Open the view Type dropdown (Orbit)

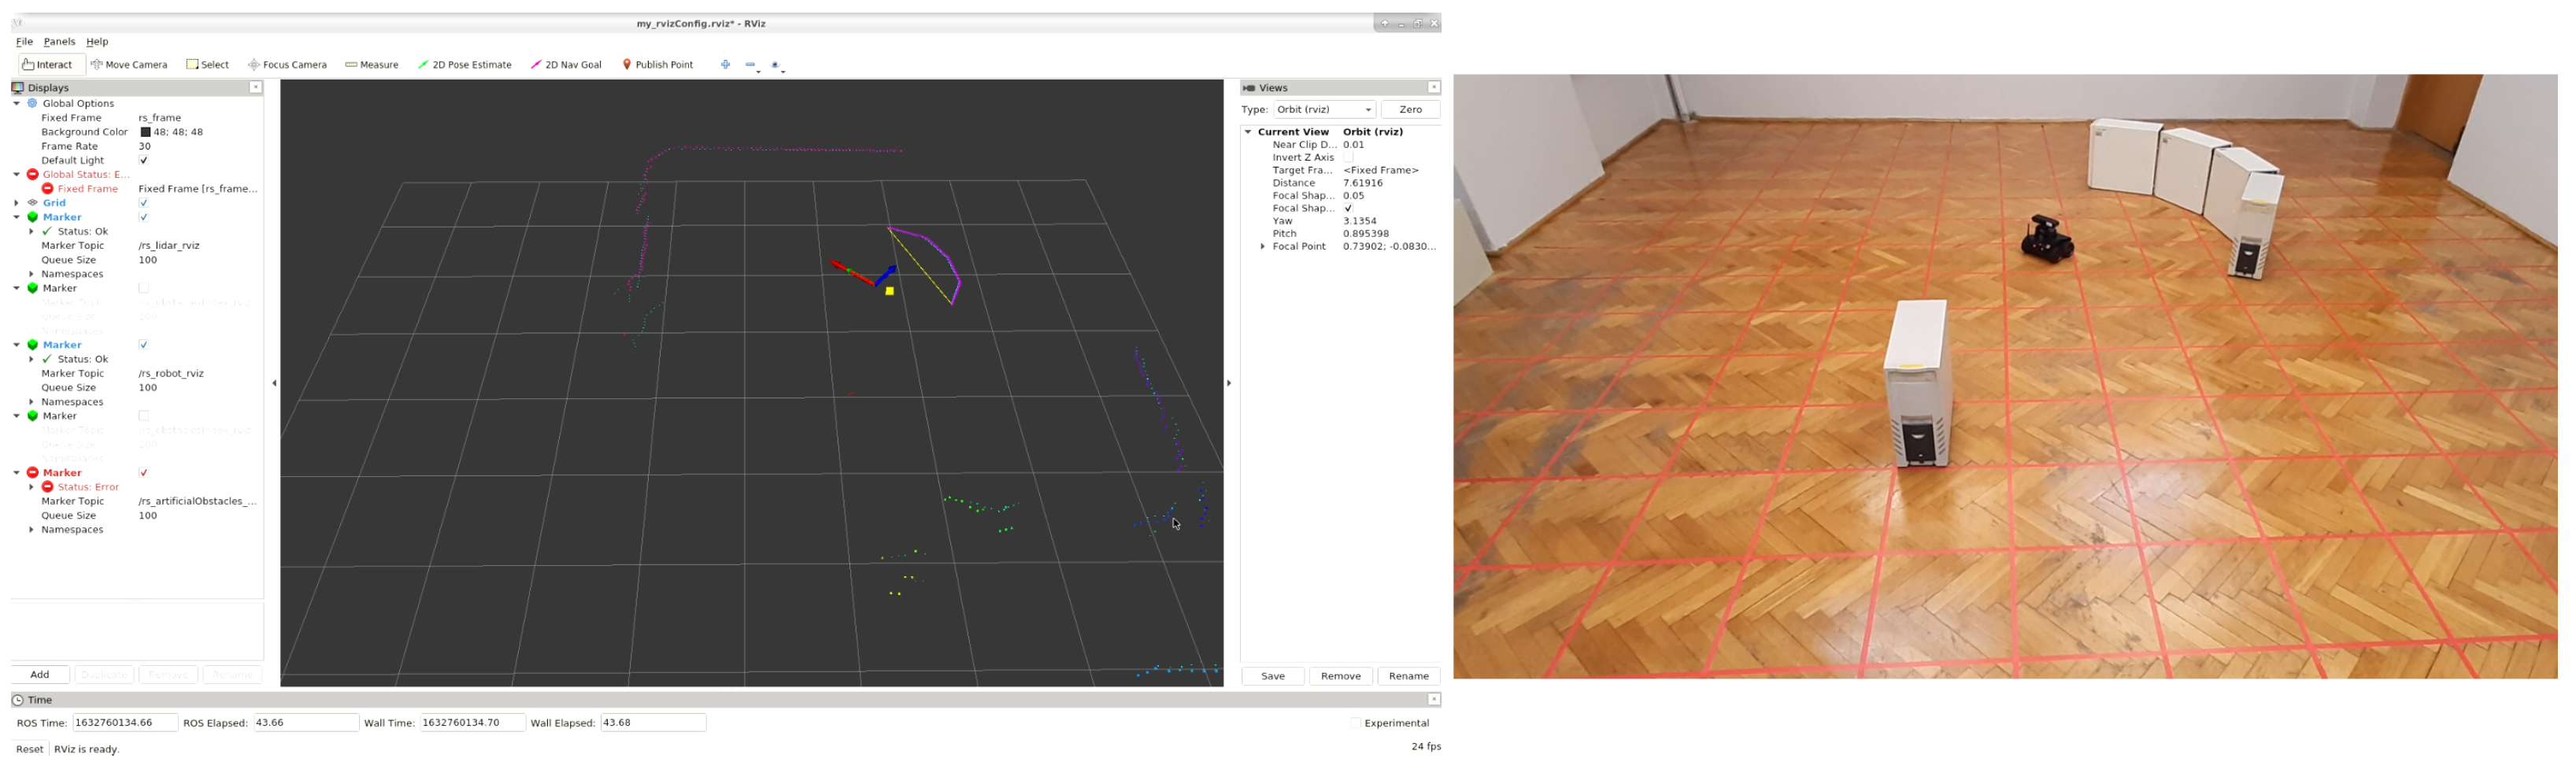click(1323, 110)
